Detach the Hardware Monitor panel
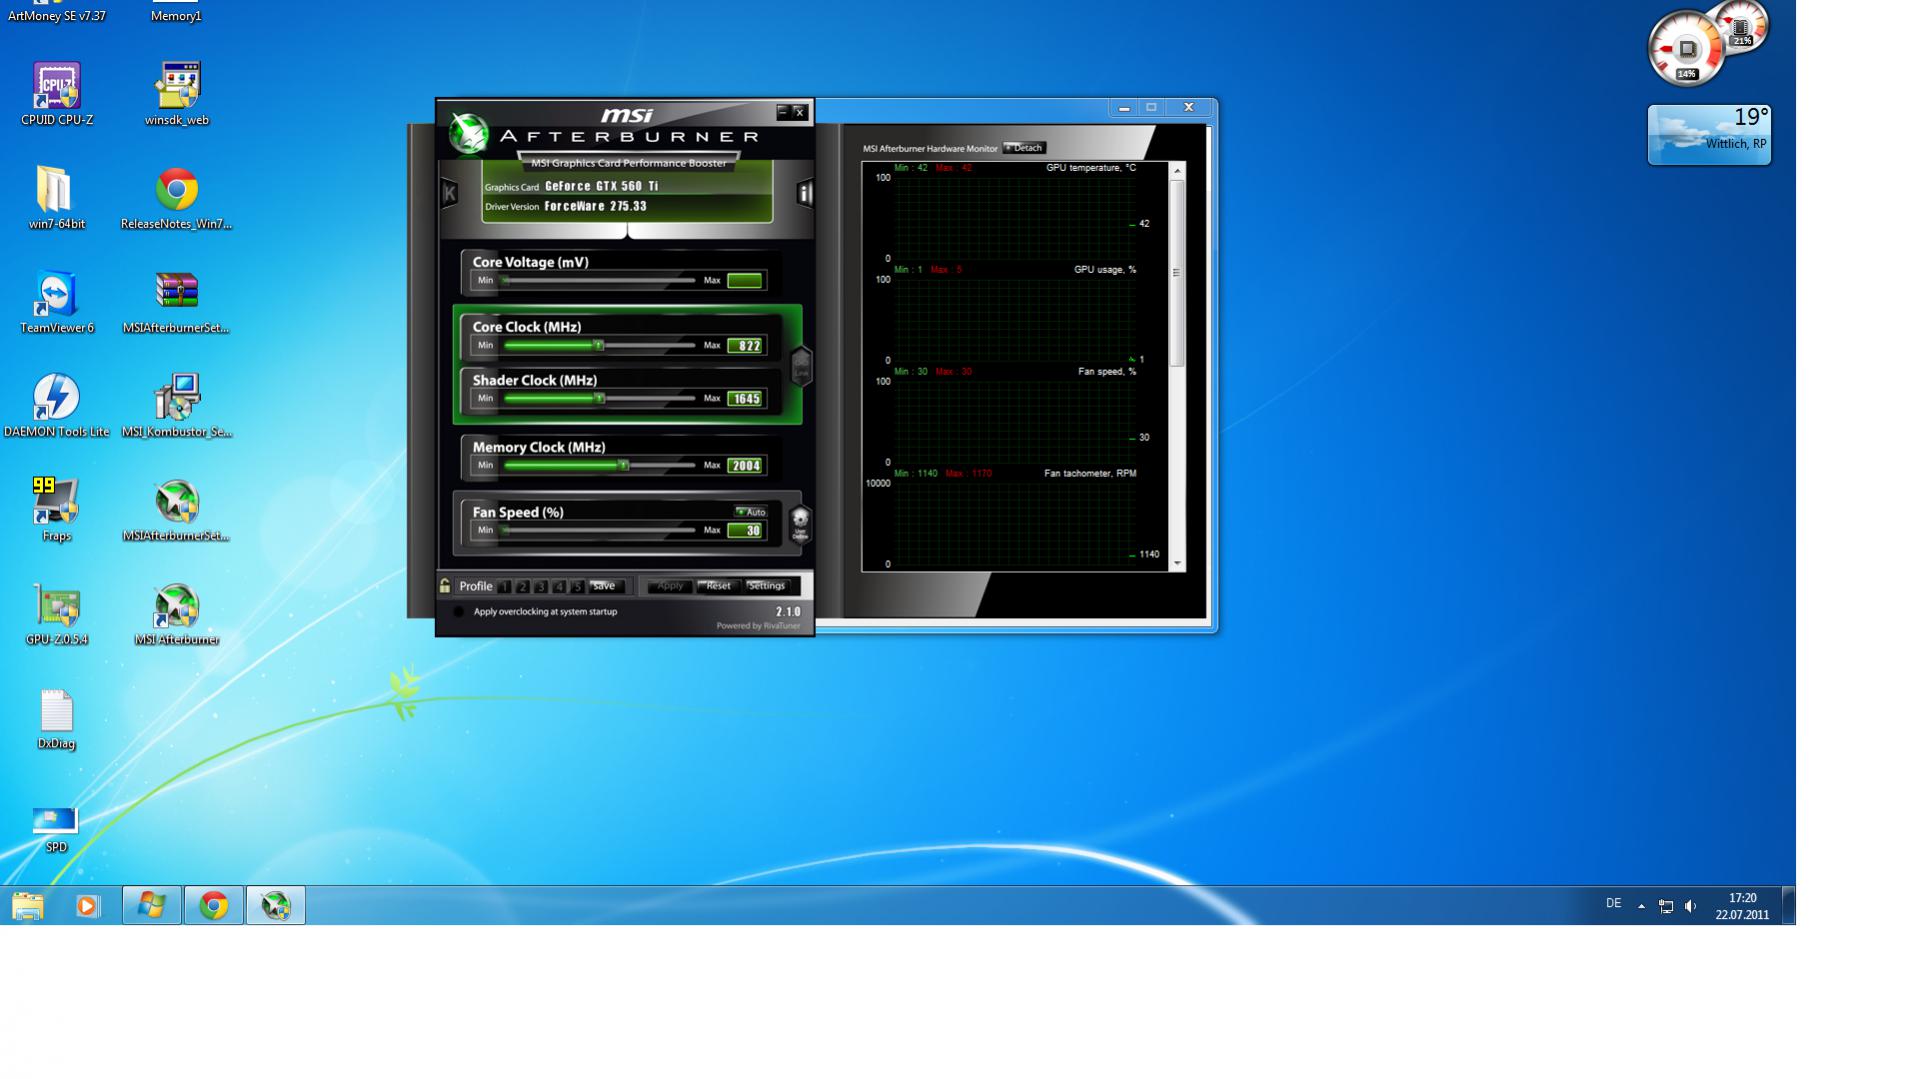This screenshot has width=1919, height=1079. (1025, 148)
